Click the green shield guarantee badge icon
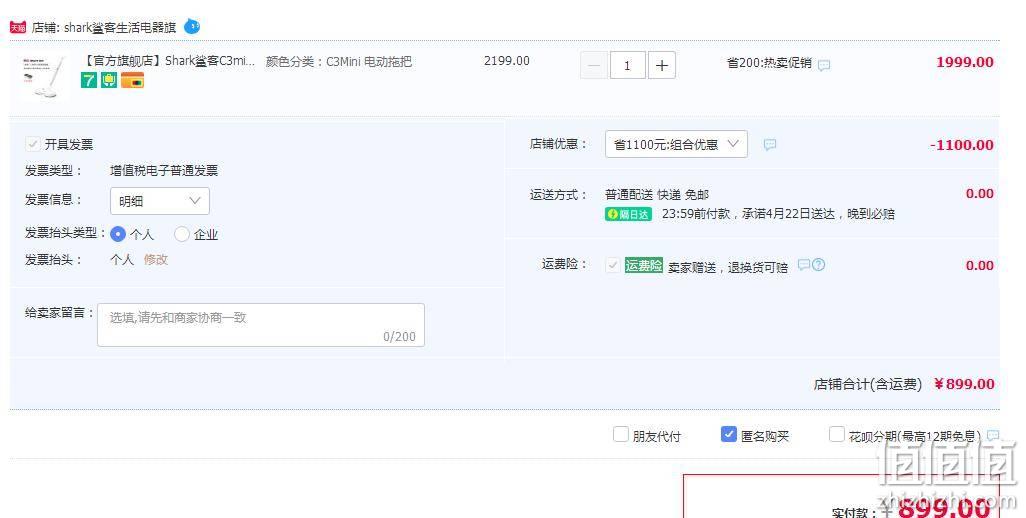Screen dimensions: 1026x518 [x=109, y=80]
